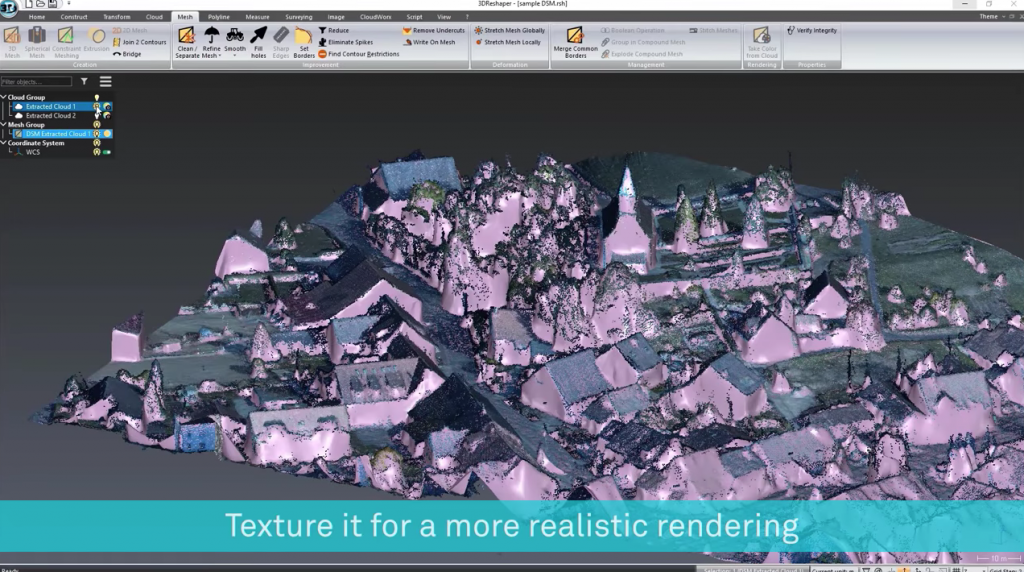Click the Constraint Meshing tool
Image resolution: width=1024 pixels, height=572 pixels.
click(x=66, y=42)
